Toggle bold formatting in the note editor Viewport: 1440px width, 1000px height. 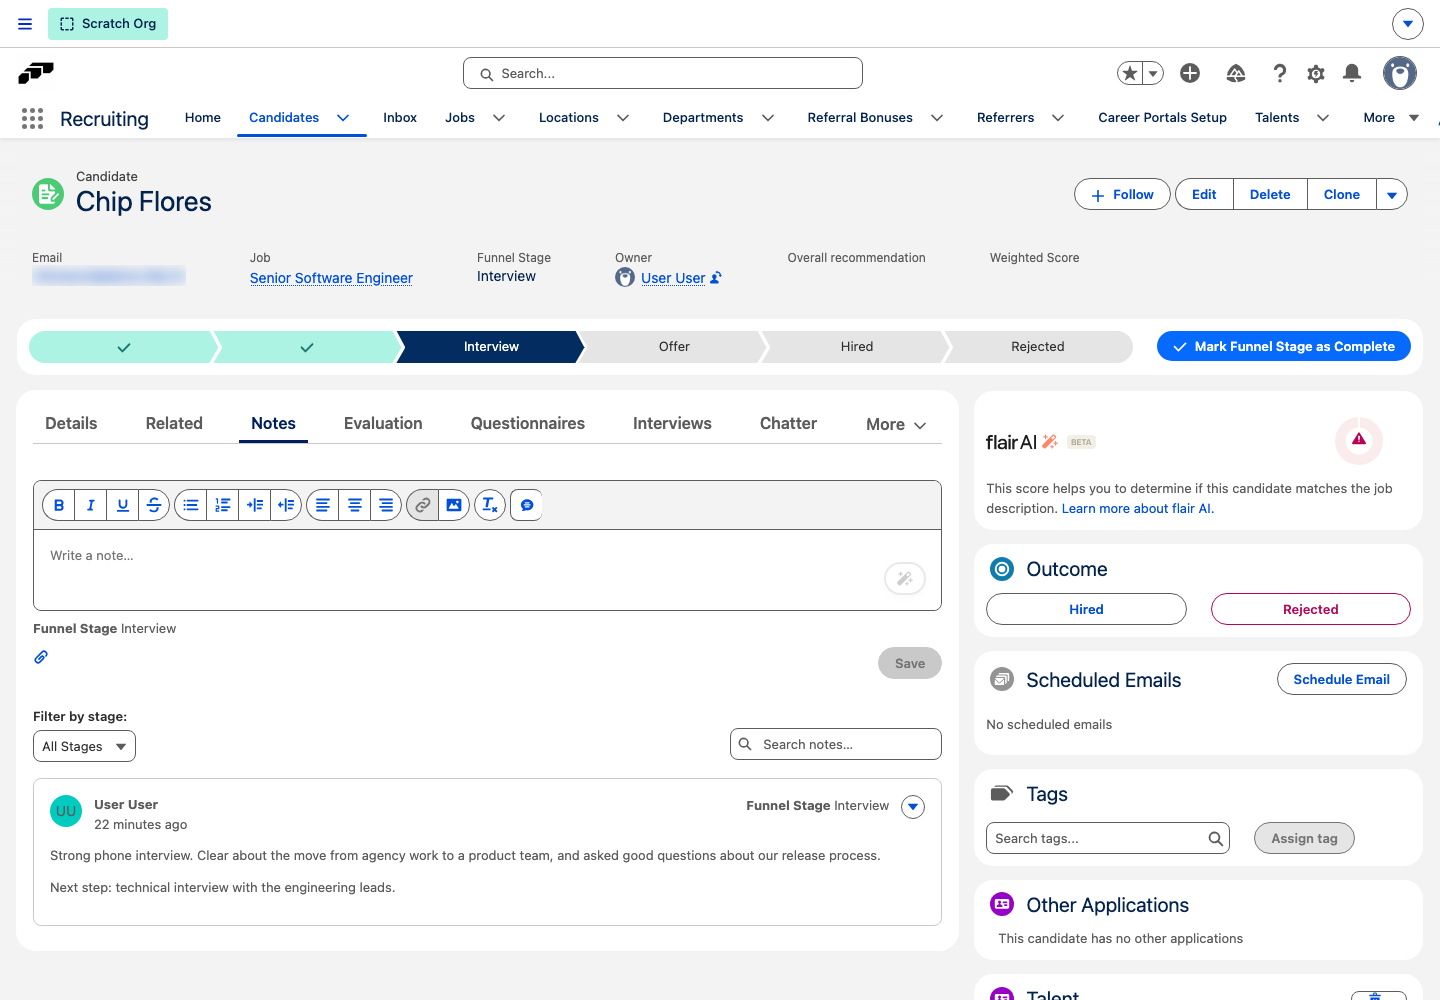(59, 505)
